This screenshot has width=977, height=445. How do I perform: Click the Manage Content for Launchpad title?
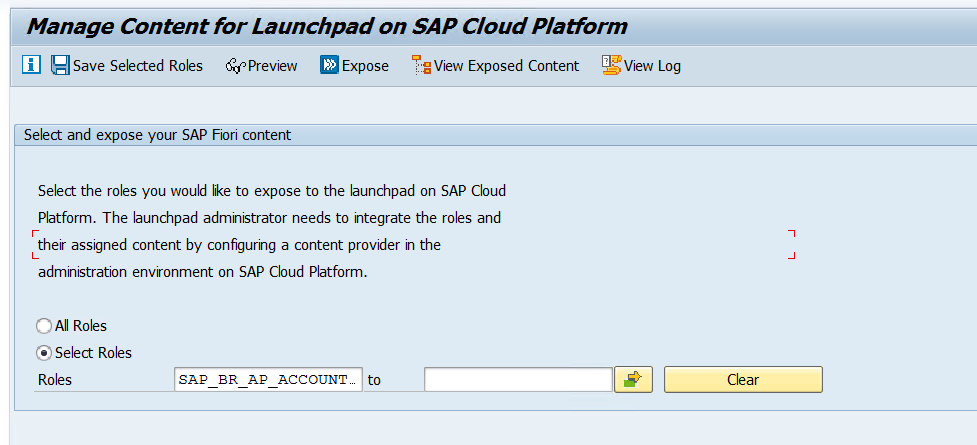pos(327,26)
